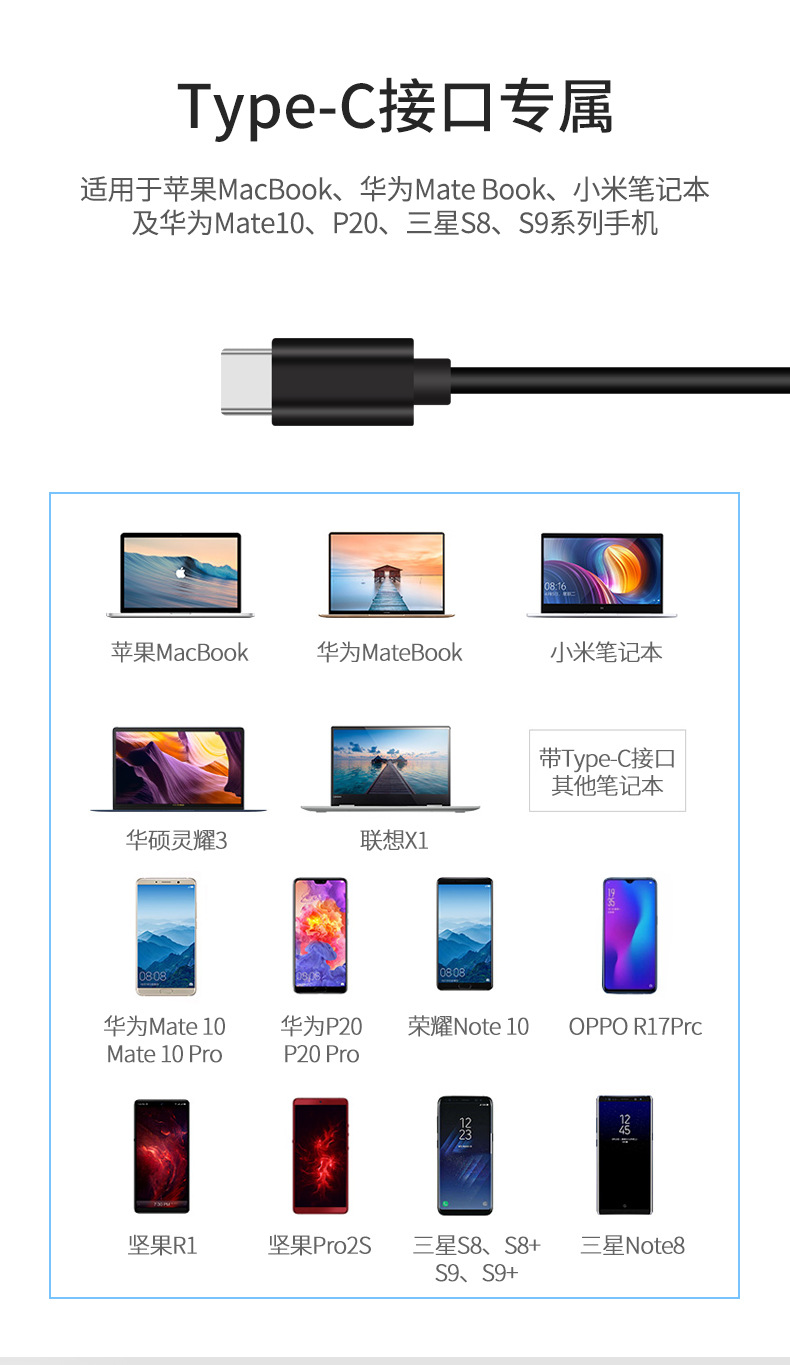Click the Huawei P20 phone image
The height and width of the screenshot is (1365, 790).
[x=320, y=936]
